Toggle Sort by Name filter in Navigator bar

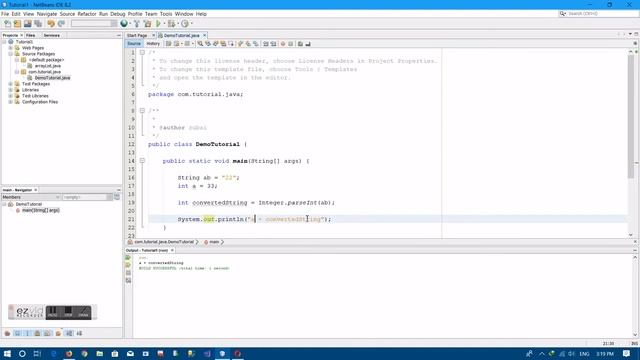tap(69, 333)
